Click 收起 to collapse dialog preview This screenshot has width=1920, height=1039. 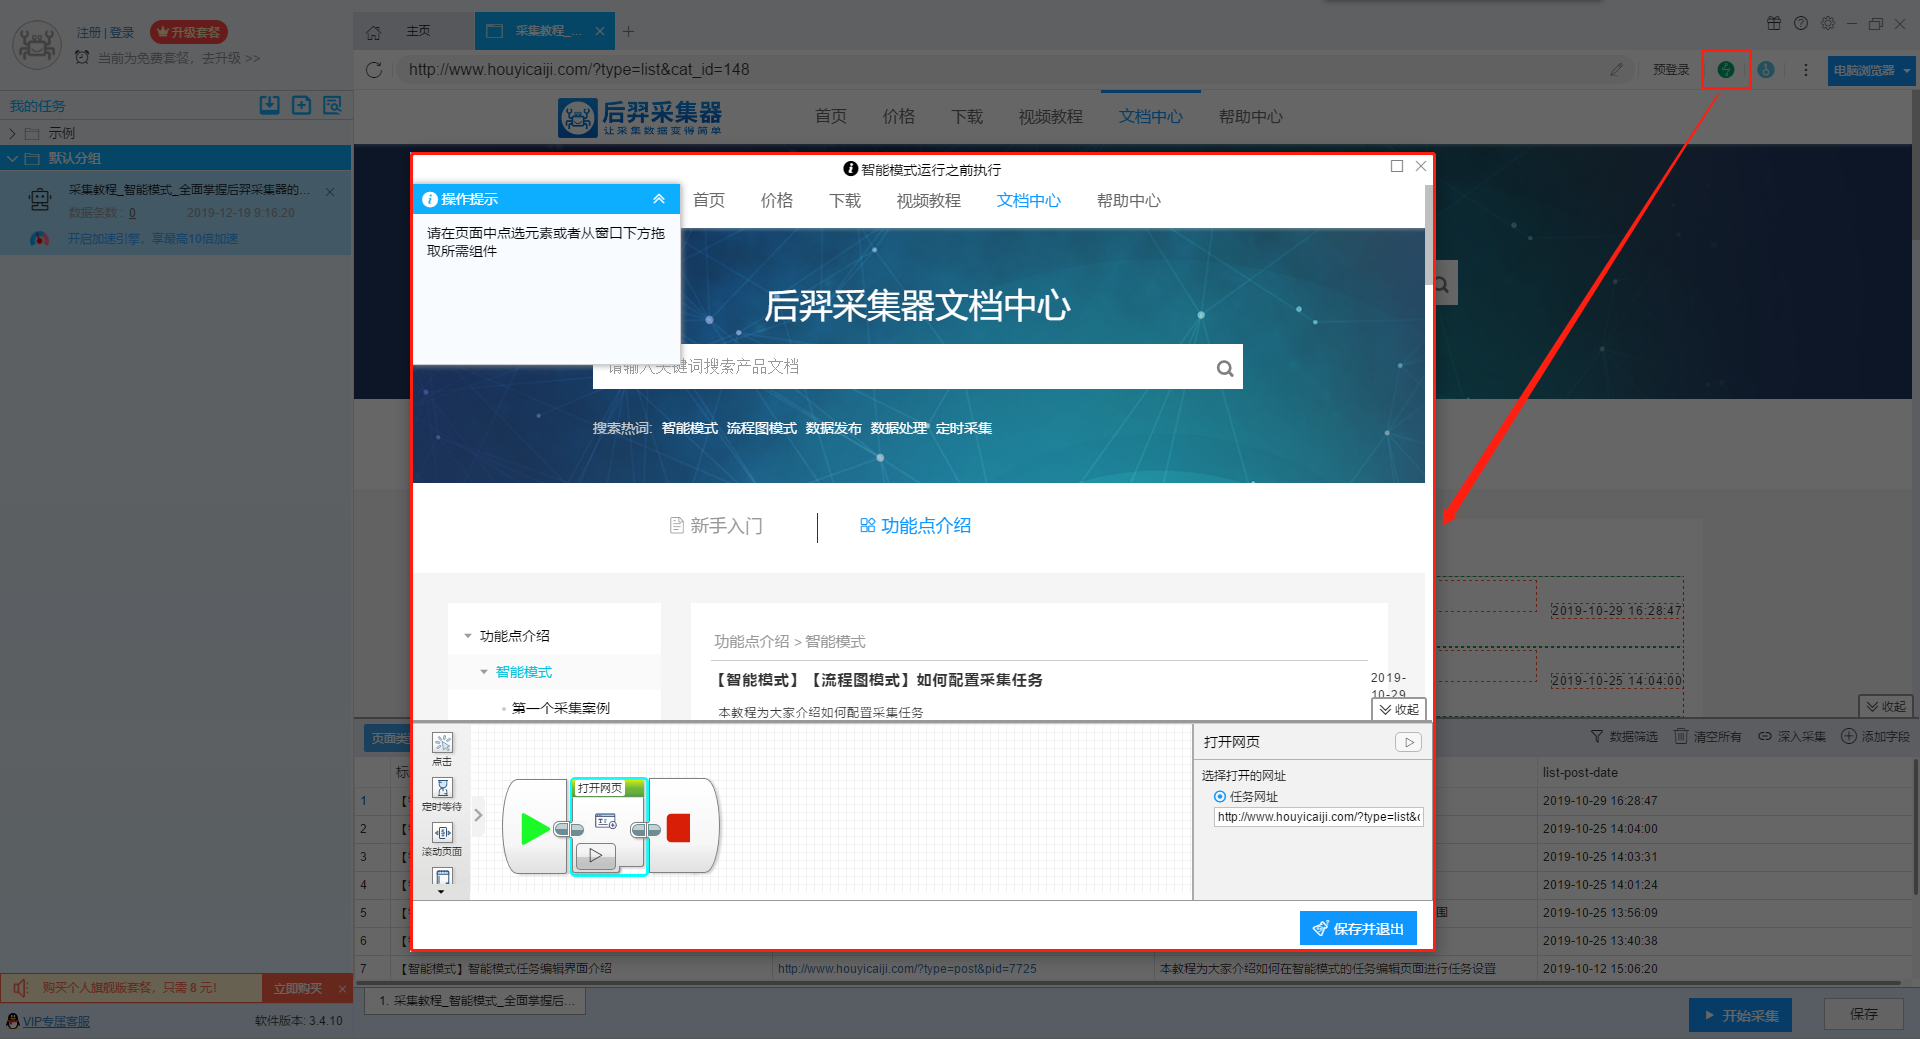tap(1399, 709)
